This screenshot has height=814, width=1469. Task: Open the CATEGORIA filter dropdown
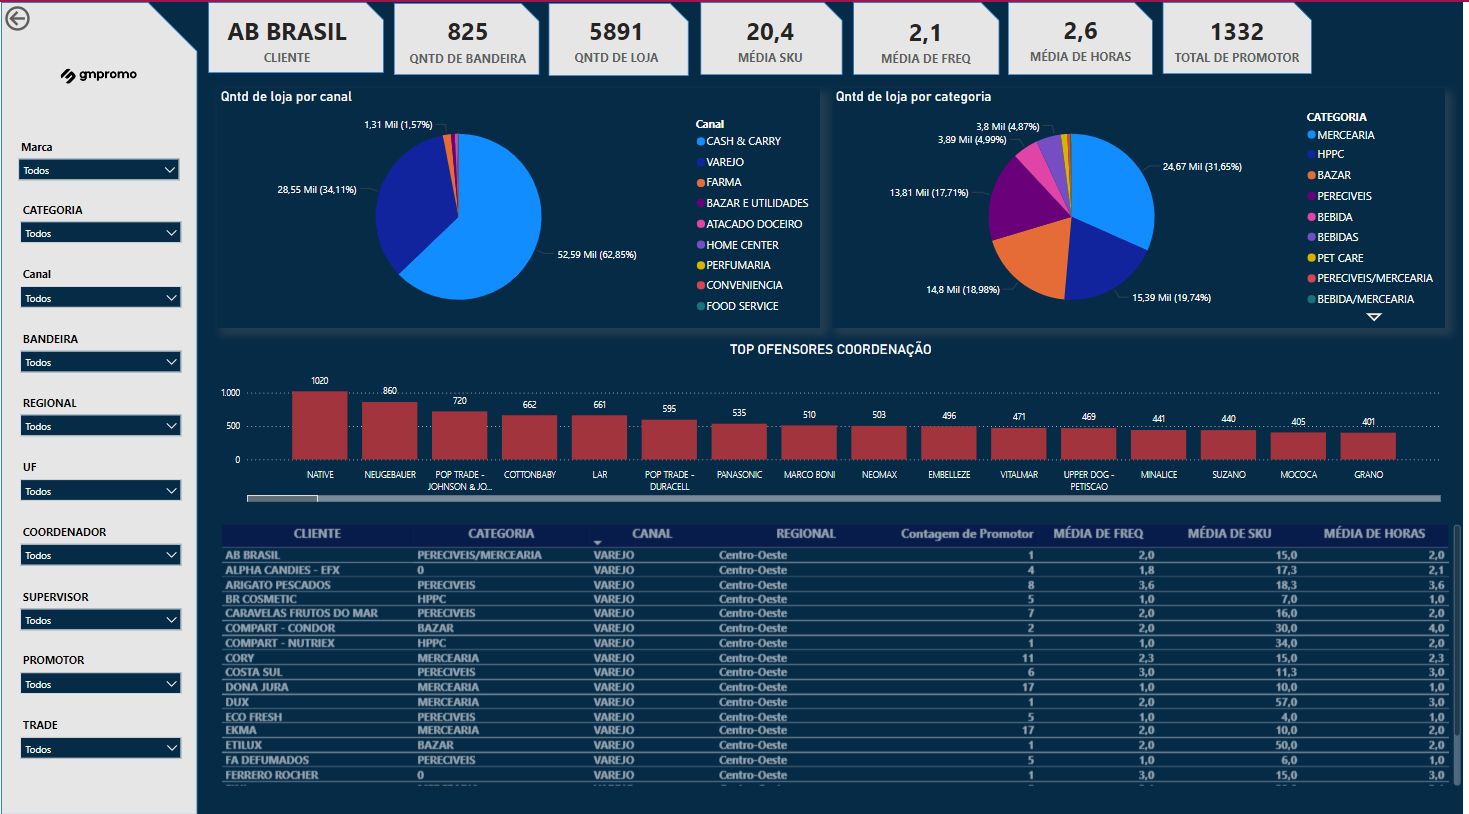coord(100,233)
